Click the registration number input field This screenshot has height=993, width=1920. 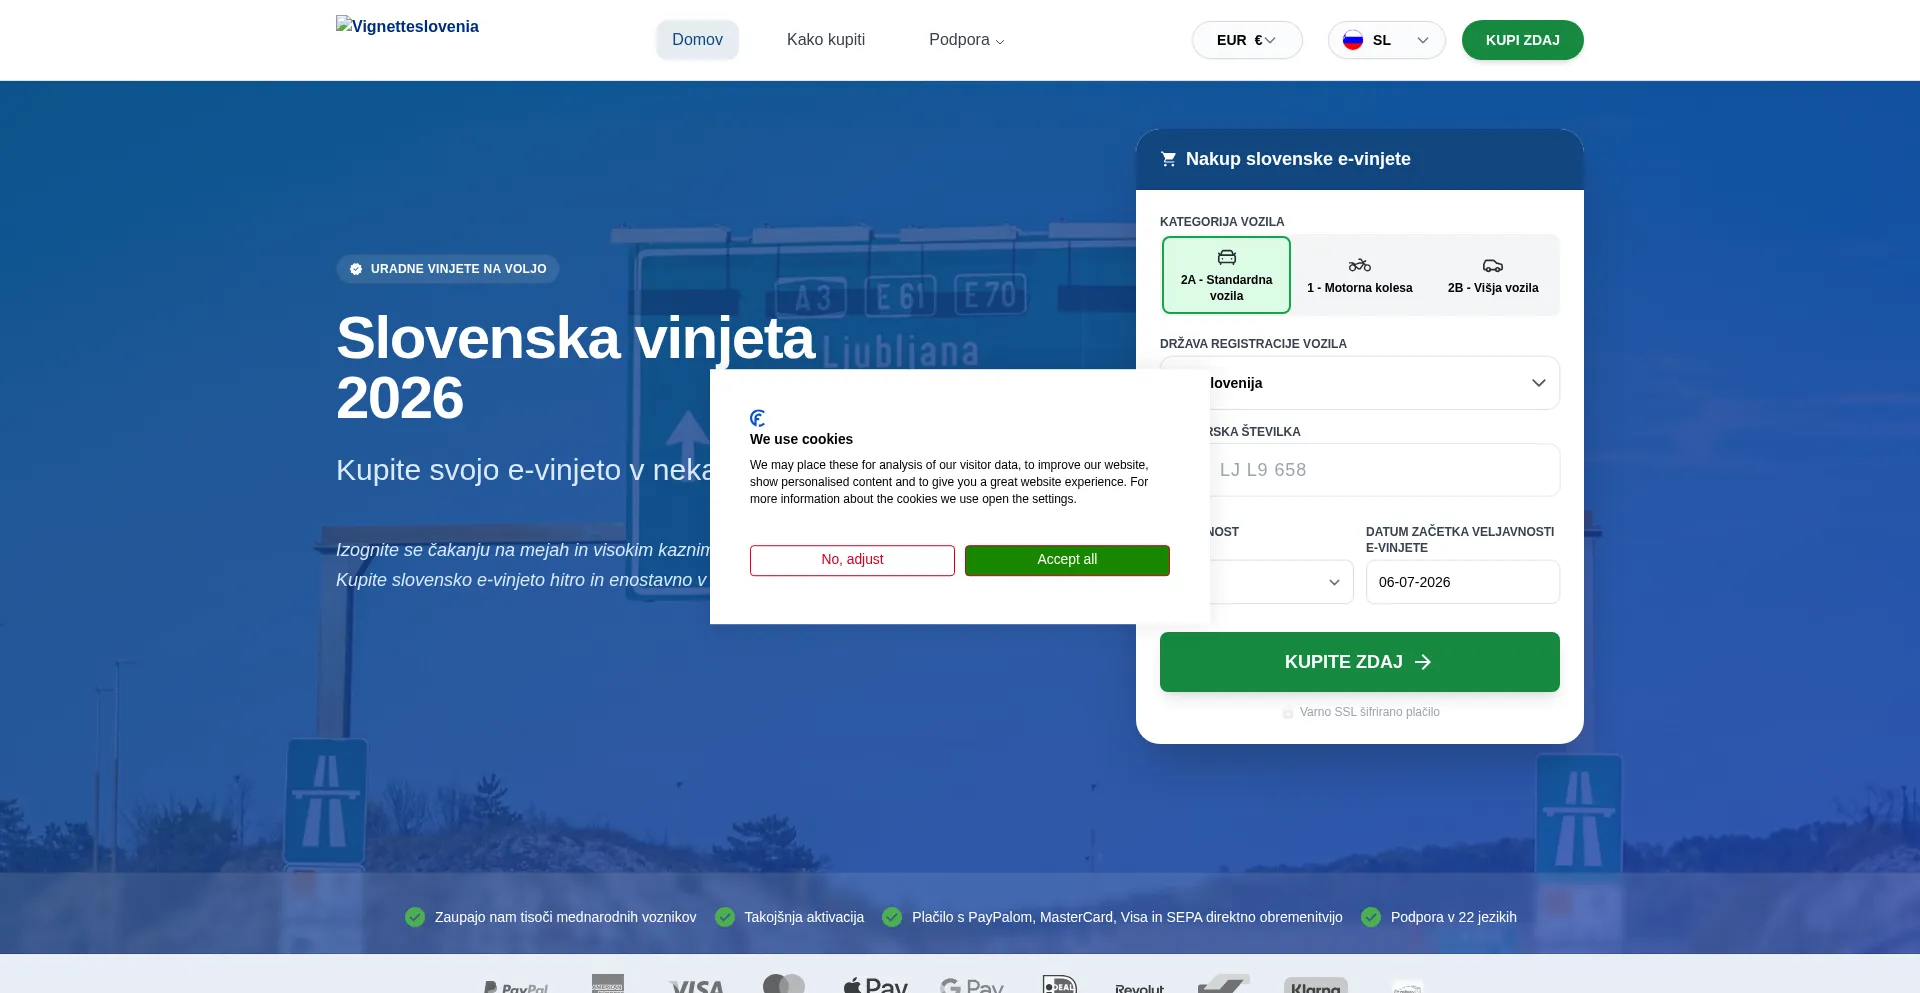[1360, 470]
